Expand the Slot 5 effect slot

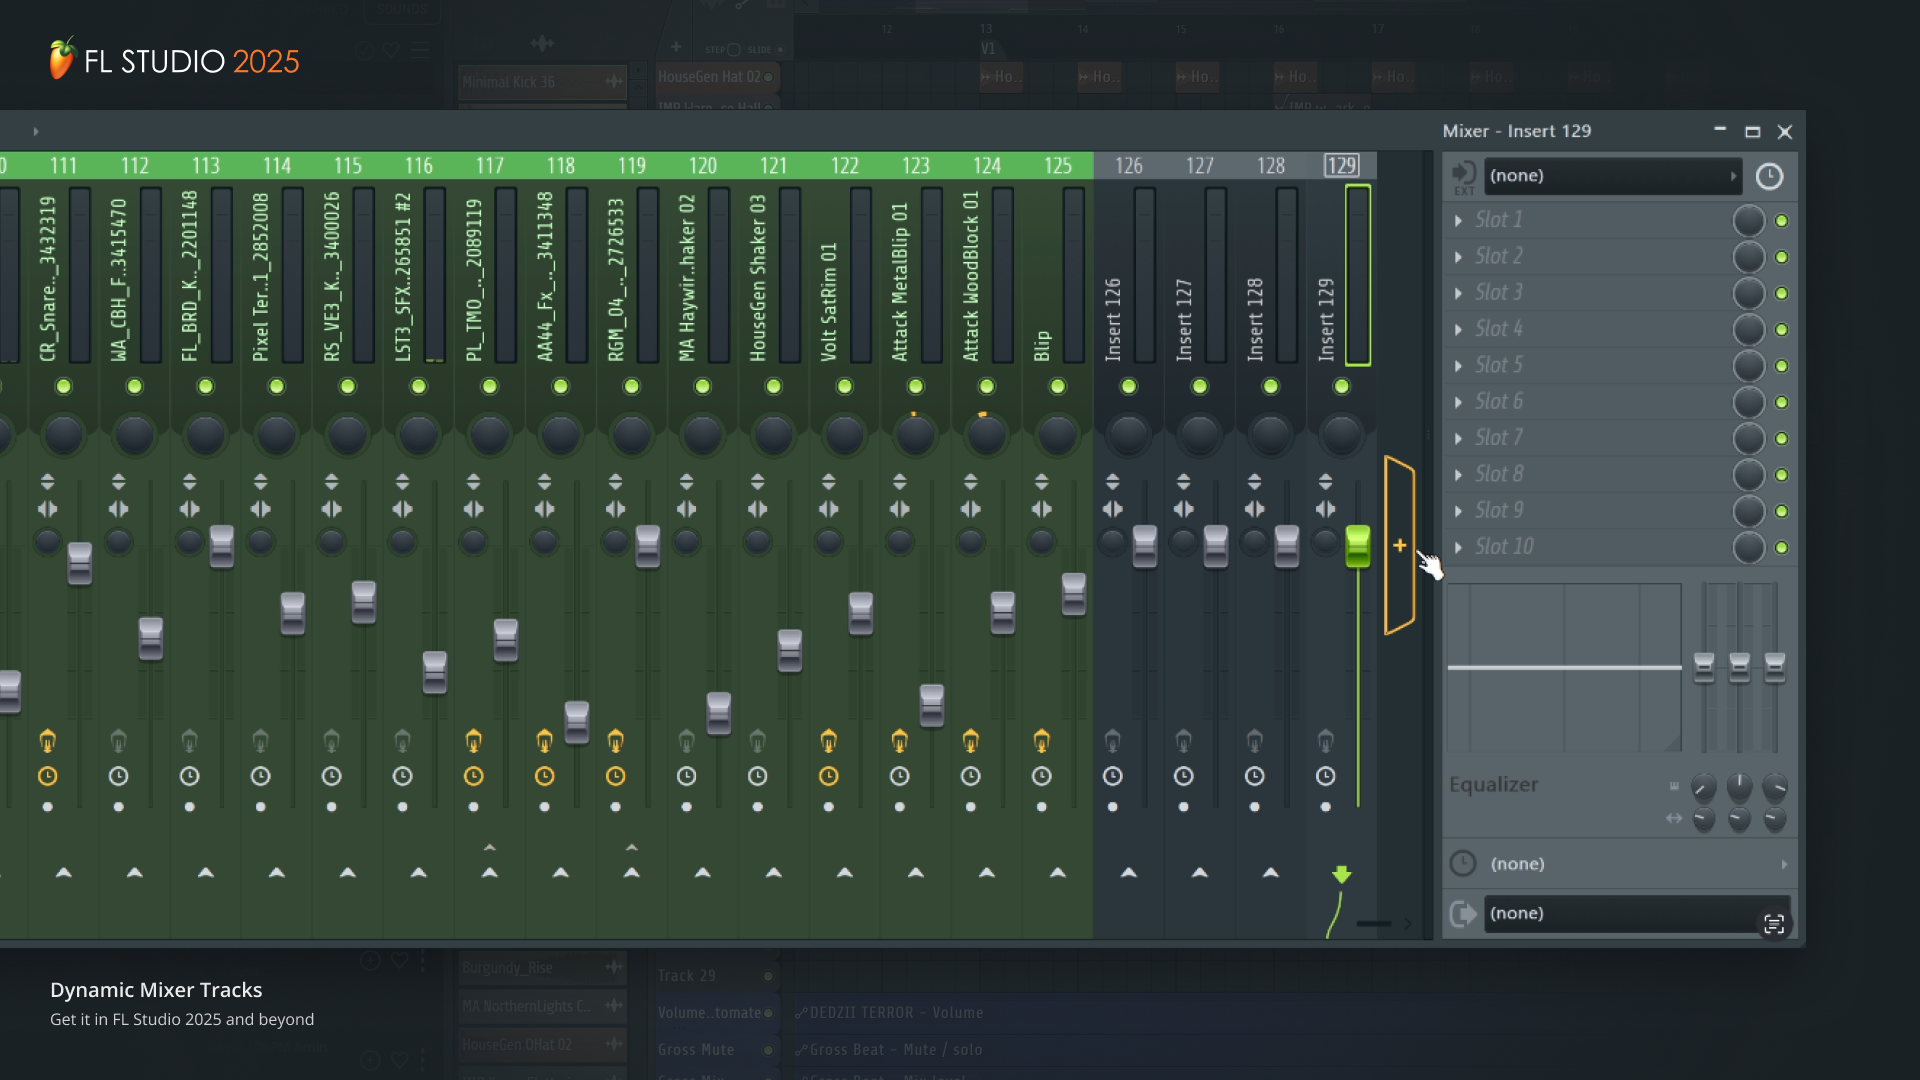coord(1459,366)
